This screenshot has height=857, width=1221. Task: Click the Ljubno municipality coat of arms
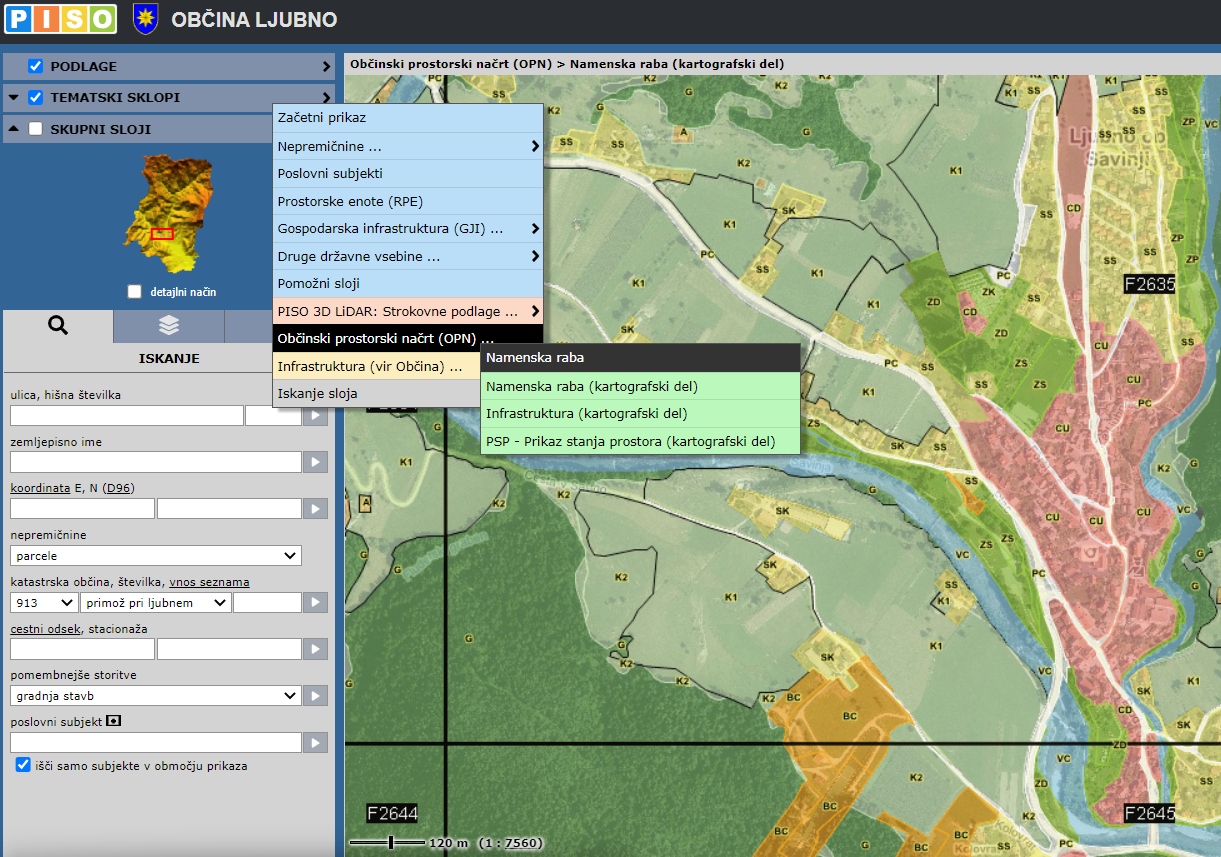pyautogui.click(x=145, y=19)
